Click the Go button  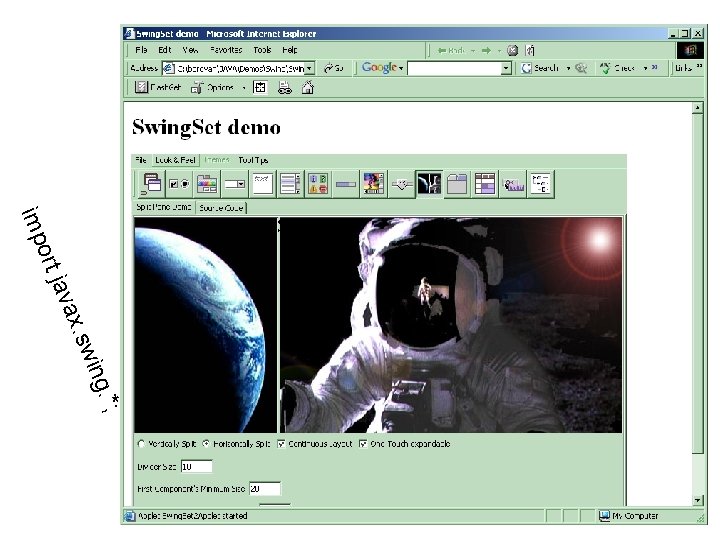(334, 68)
